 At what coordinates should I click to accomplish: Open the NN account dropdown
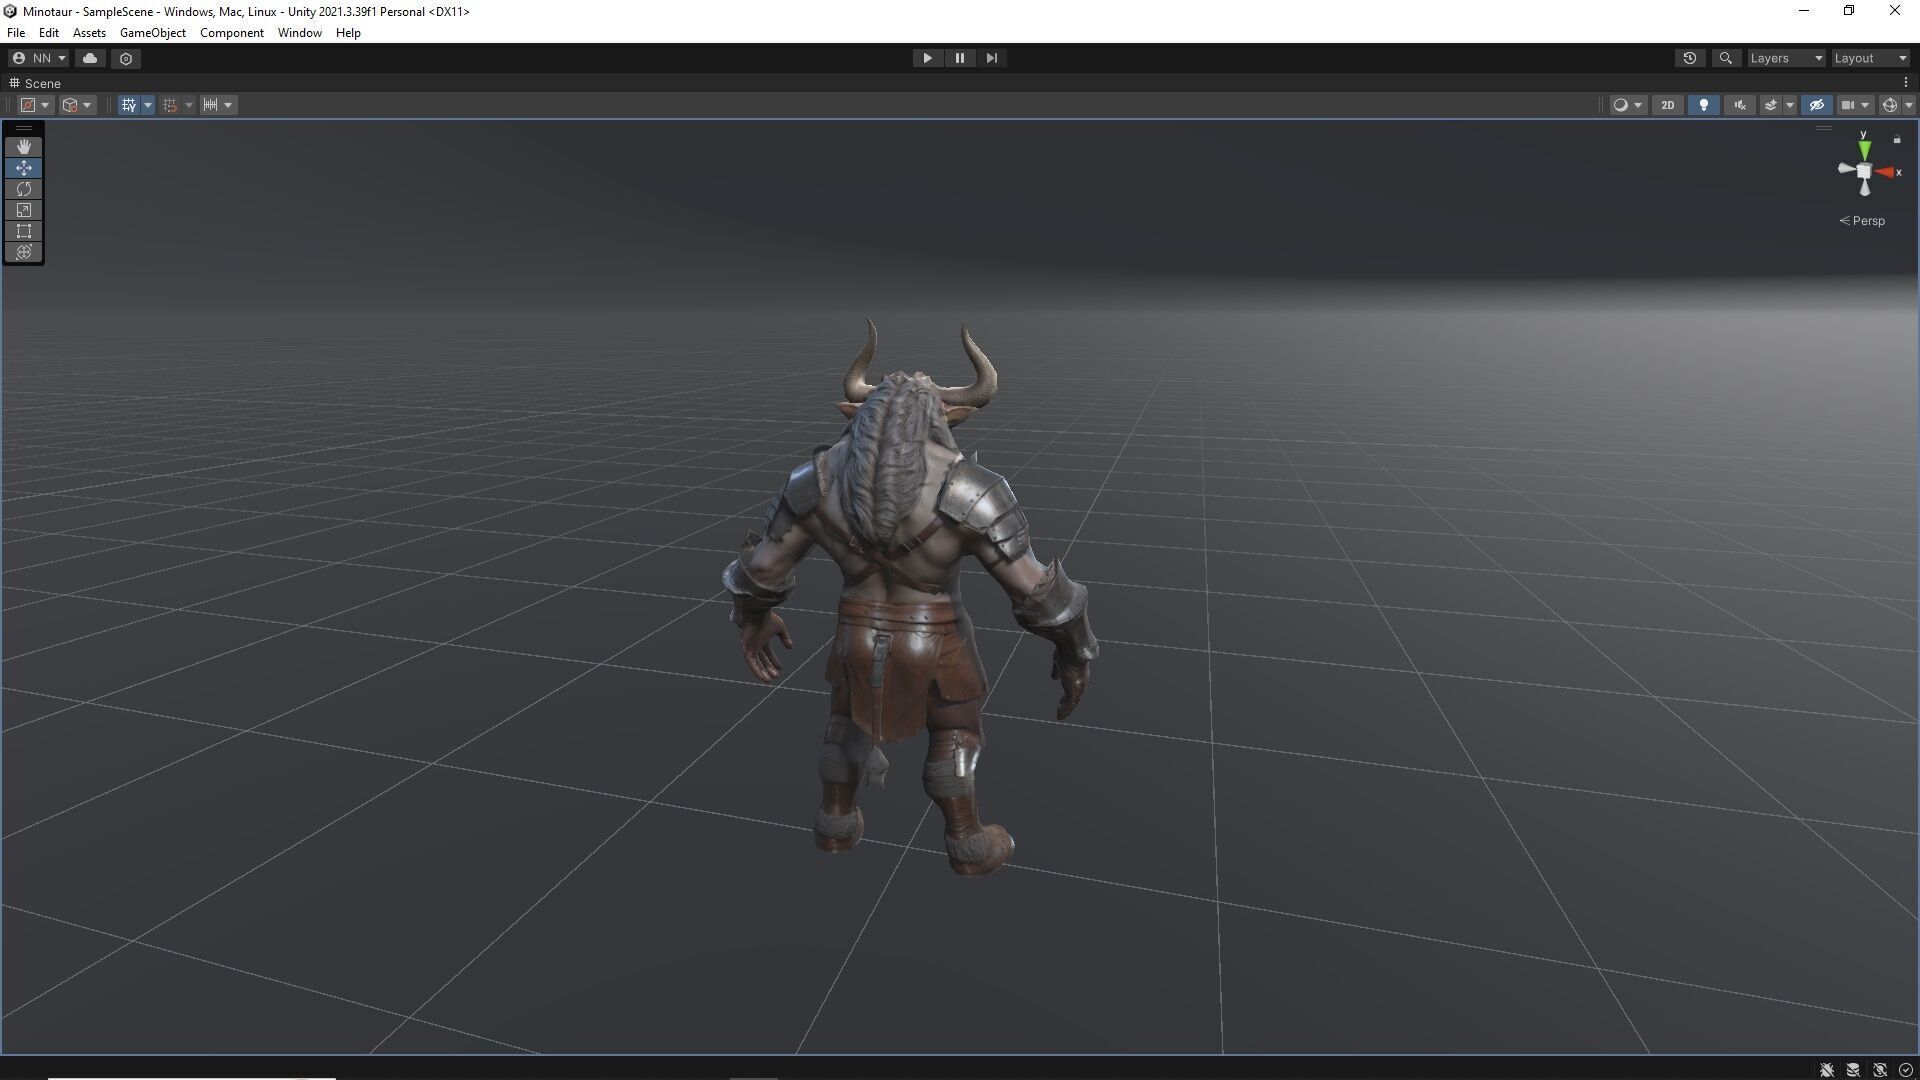pyautogui.click(x=39, y=58)
